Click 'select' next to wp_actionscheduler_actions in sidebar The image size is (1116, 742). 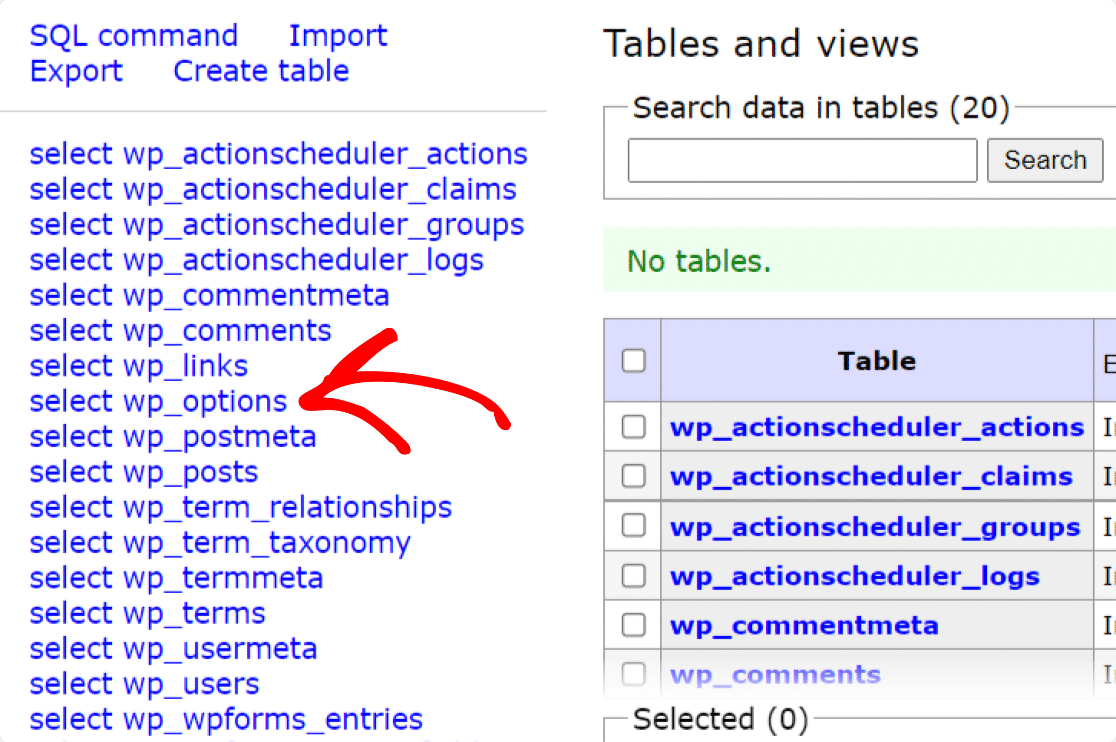click(71, 154)
